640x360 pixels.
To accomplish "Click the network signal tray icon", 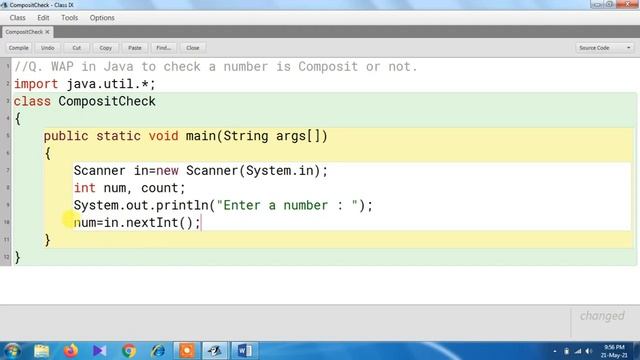I will [578, 351].
